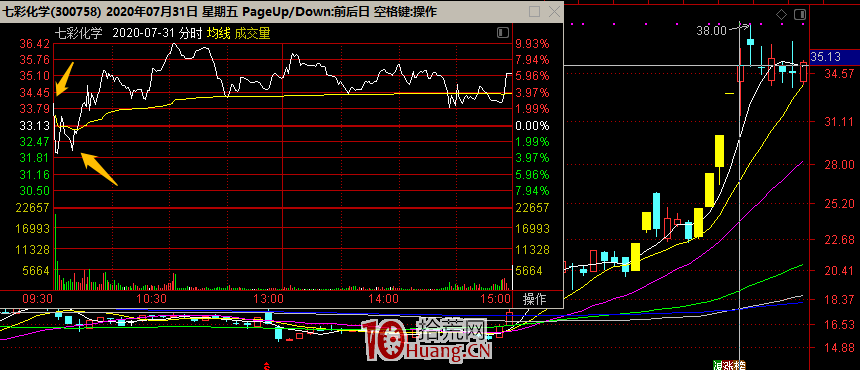The height and width of the screenshot is (370, 860).
Task: Click the green 30.50 price axis label
Action: 34,191
